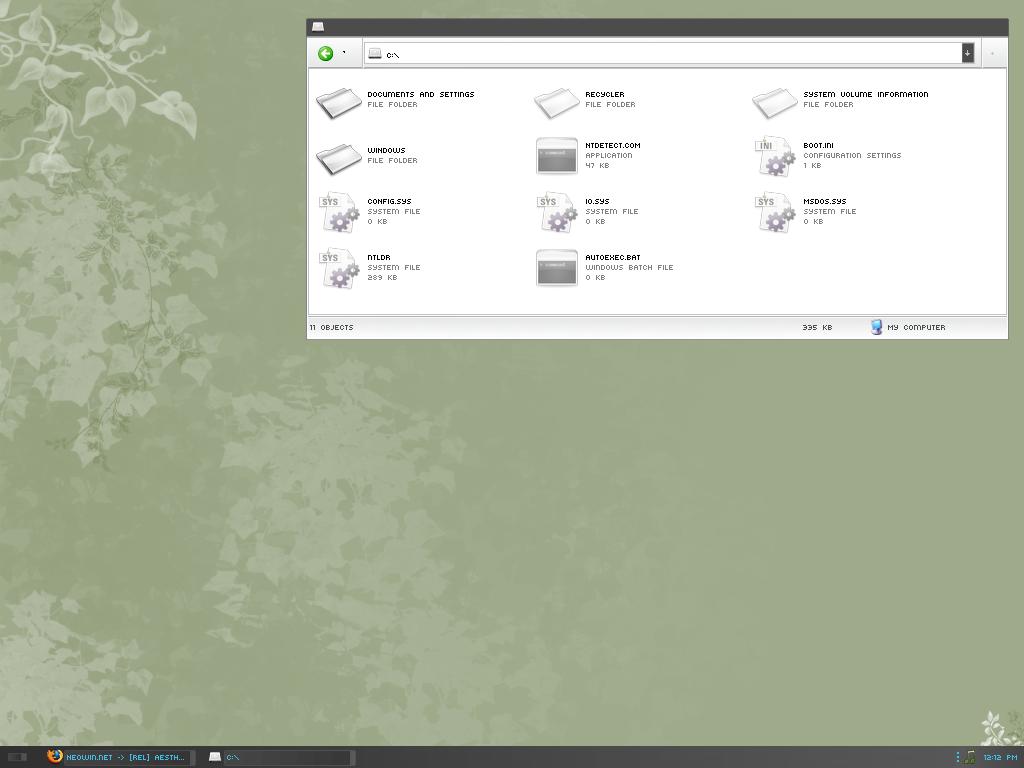This screenshot has width=1024, height=768.
Task: Click the green Back arrow button
Action: pos(325,54)
